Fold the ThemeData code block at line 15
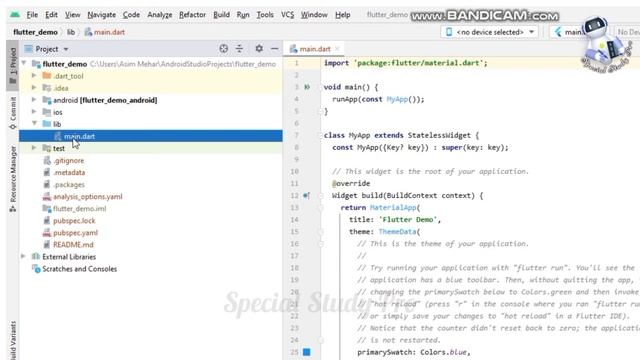Viewport: 640px width, 360px height. click(x=320, y=232)
